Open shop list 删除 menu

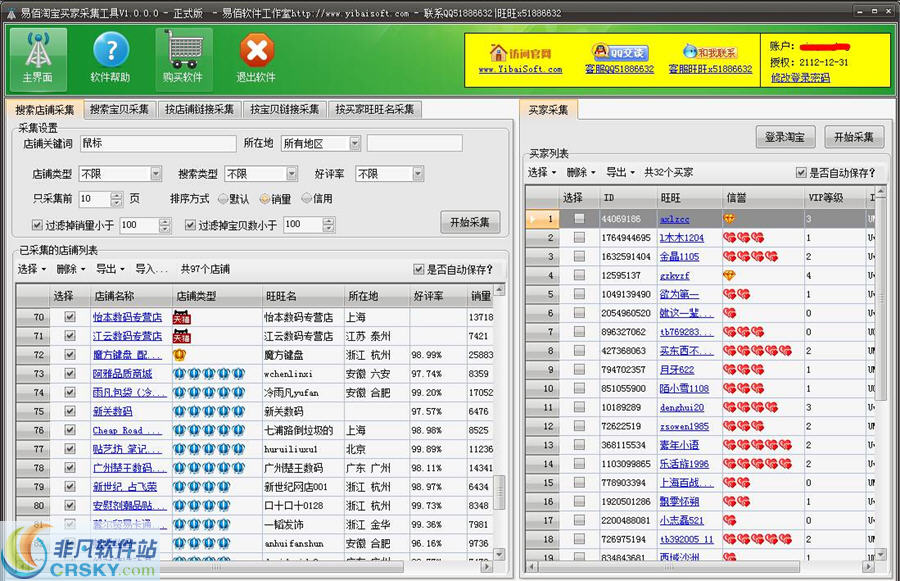click(71, 269)
